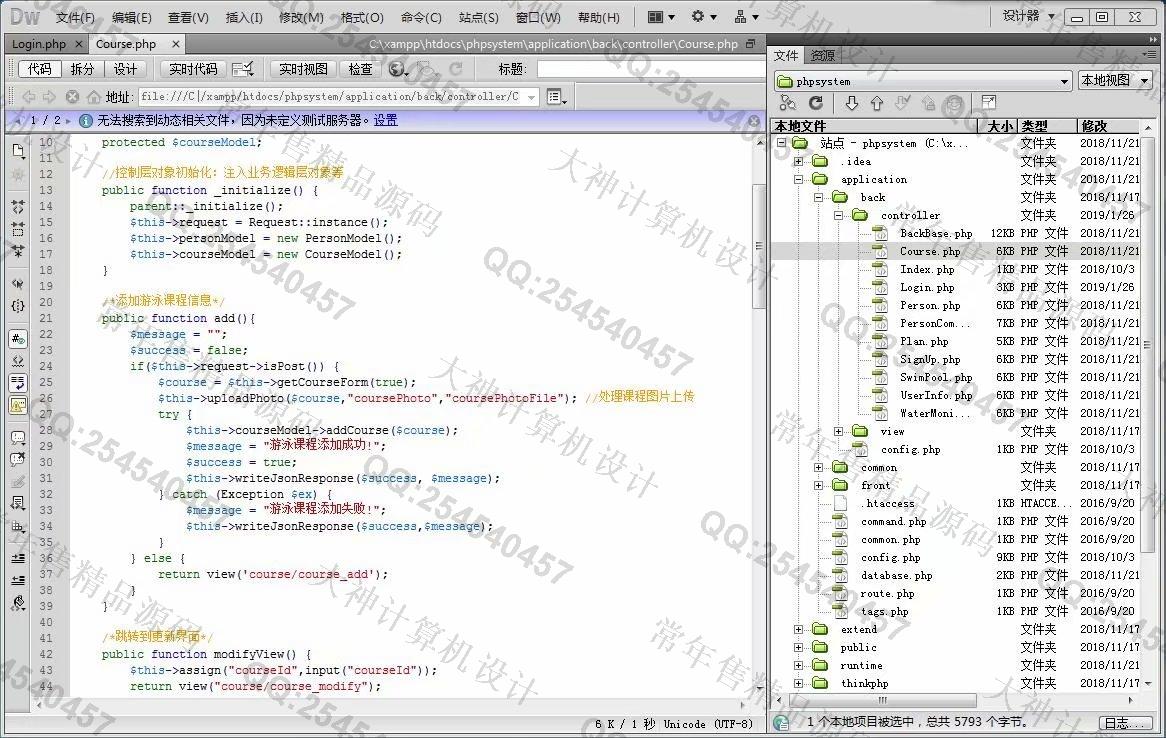1166x738 pixels.
Task: Expand the thinkphp folder
Action: click(798, 684)
